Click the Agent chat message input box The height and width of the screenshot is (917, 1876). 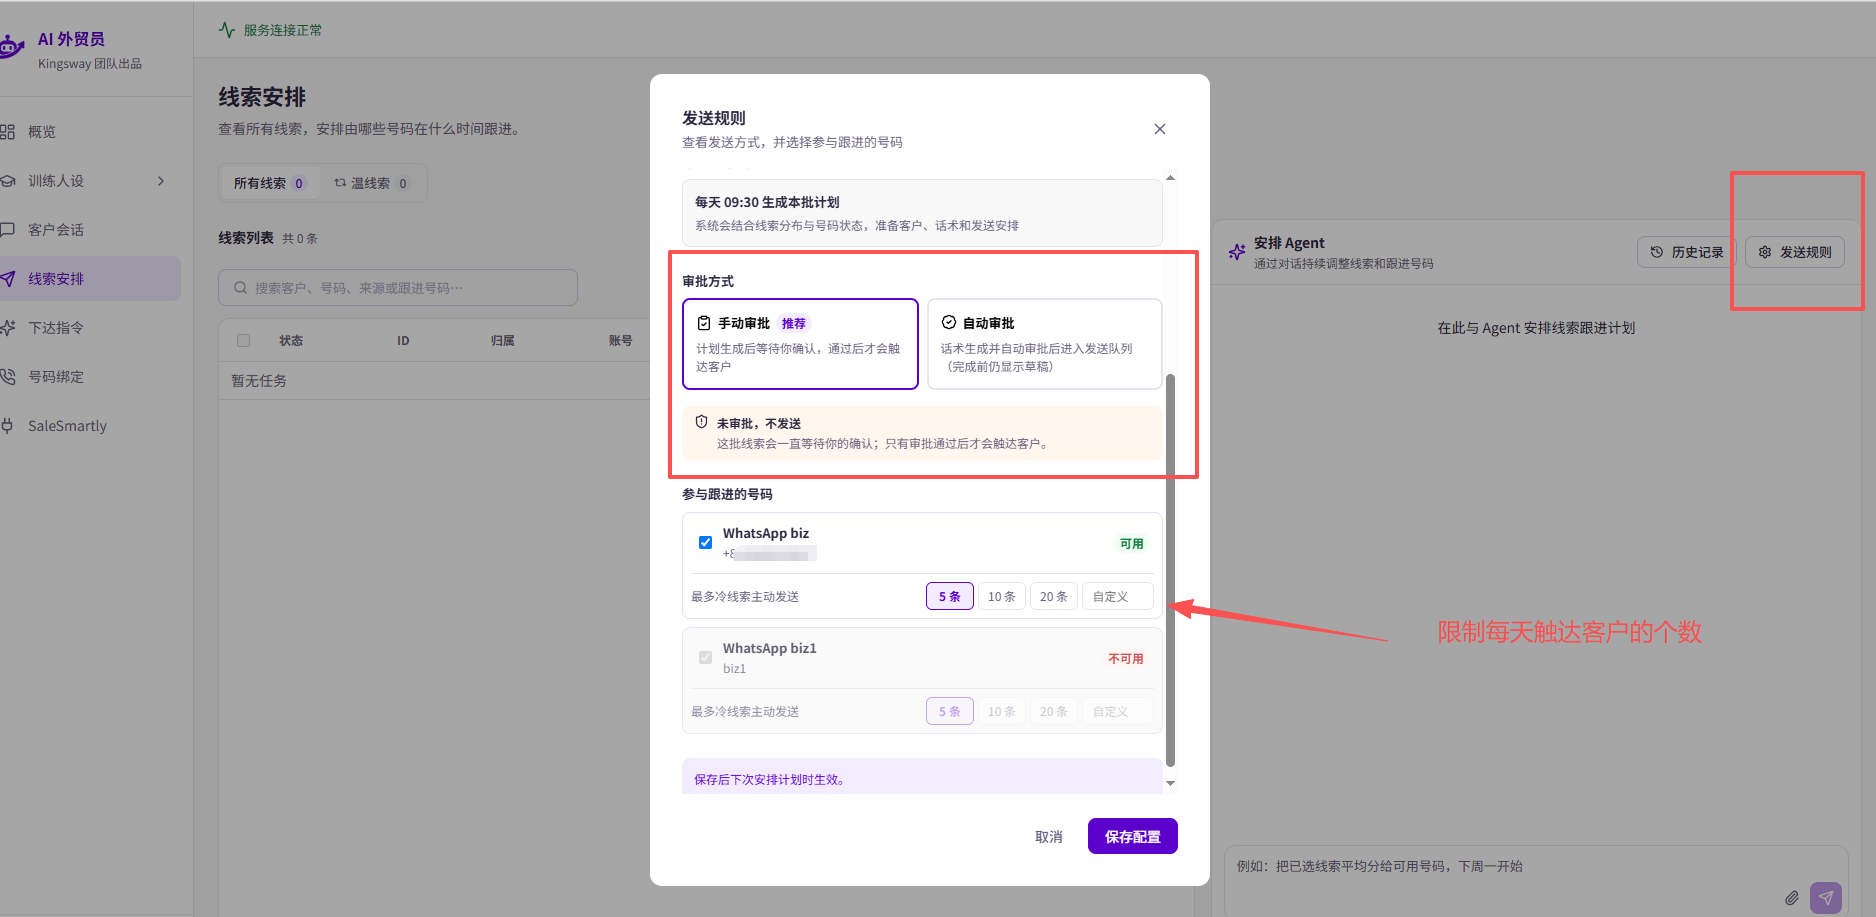coord(1536,881)
